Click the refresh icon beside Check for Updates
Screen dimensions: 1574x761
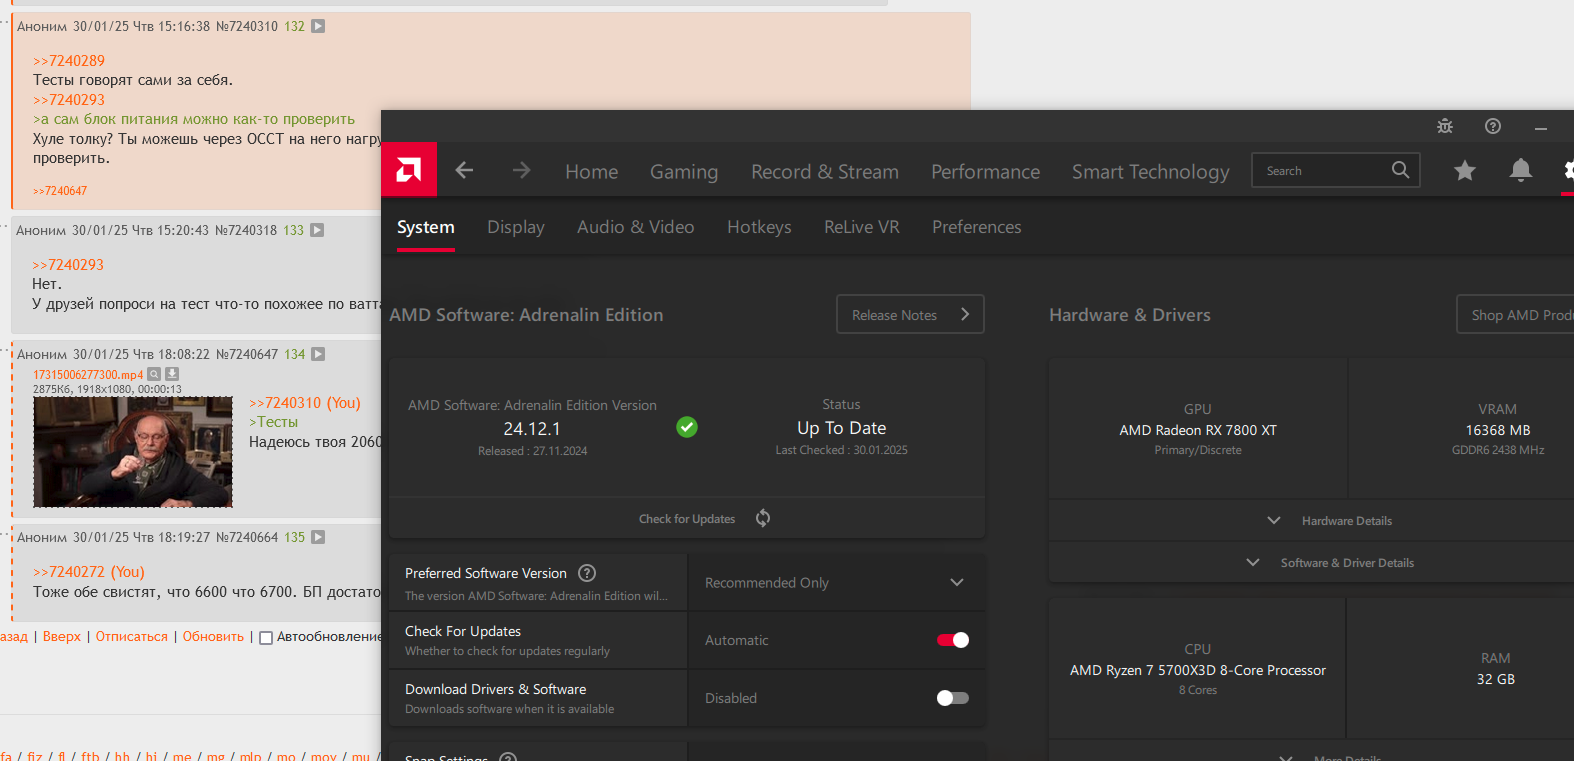pyautogui.click(x=763, y=518)
